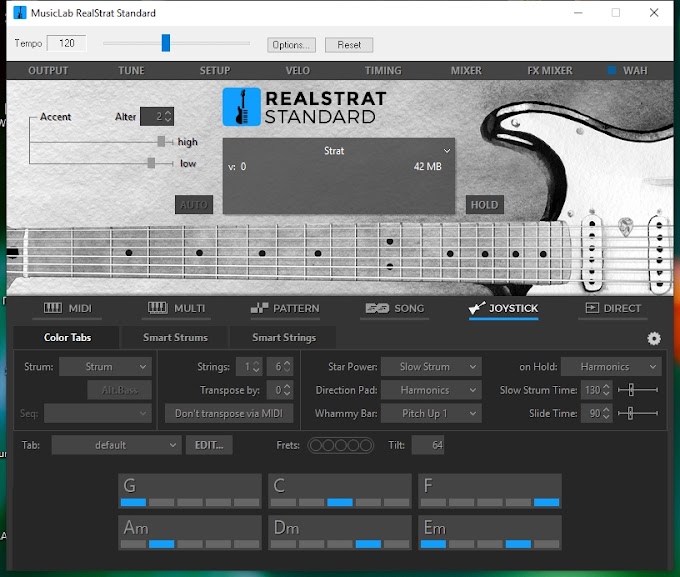Viewport: 680px width, 577px height.
Task: Toggle fourth segment under Dm chord
Action: tap(368, 544)
